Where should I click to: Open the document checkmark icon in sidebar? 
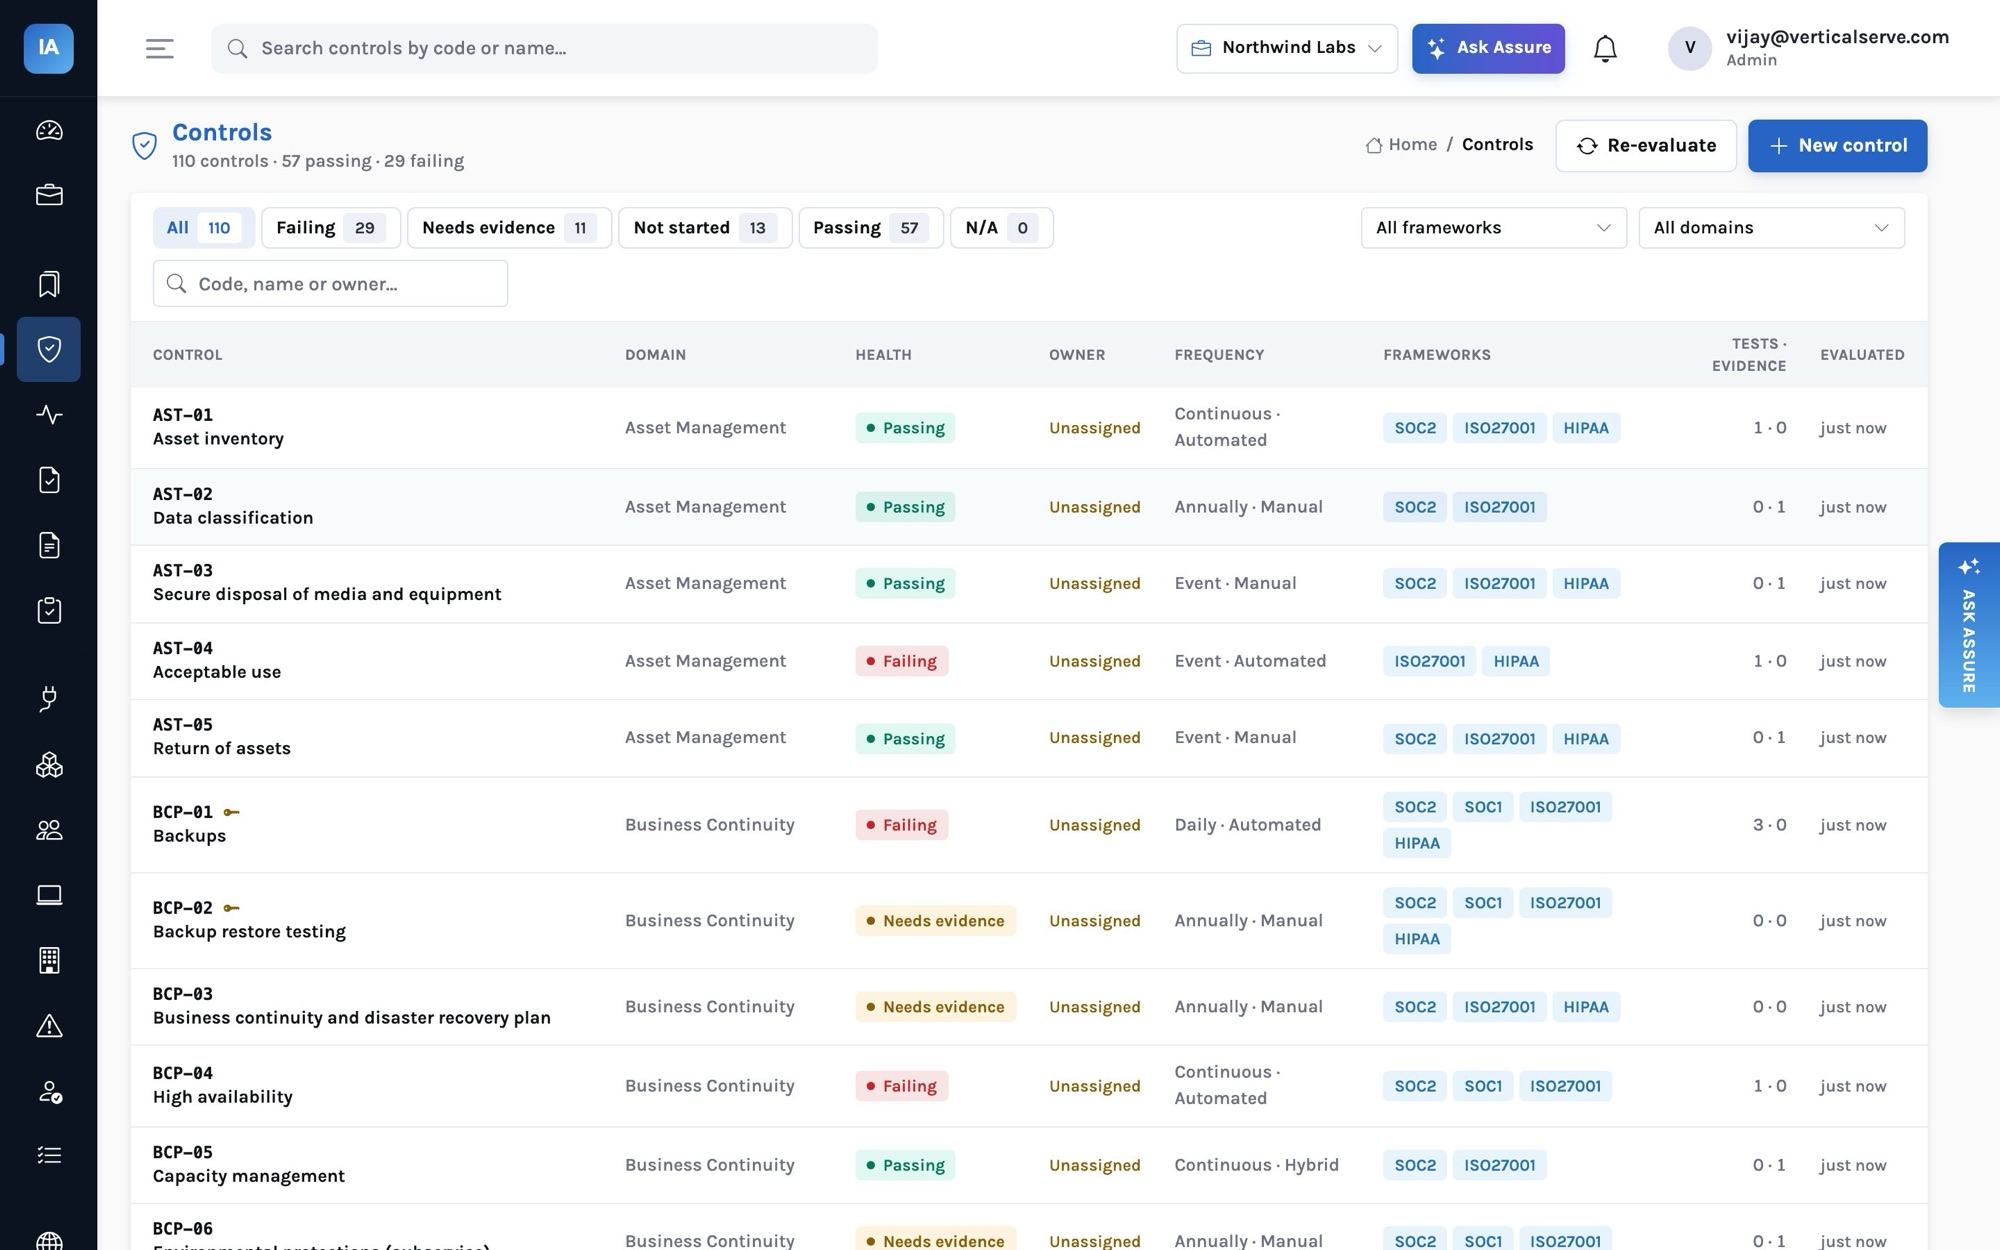click(x=49, y=480)
